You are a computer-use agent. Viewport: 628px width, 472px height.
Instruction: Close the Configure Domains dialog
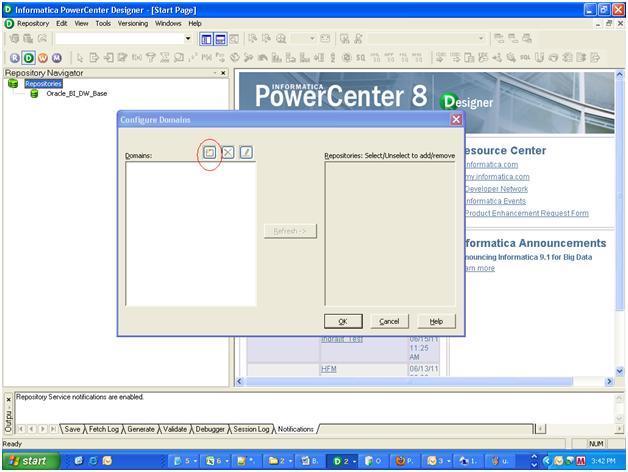456,119
